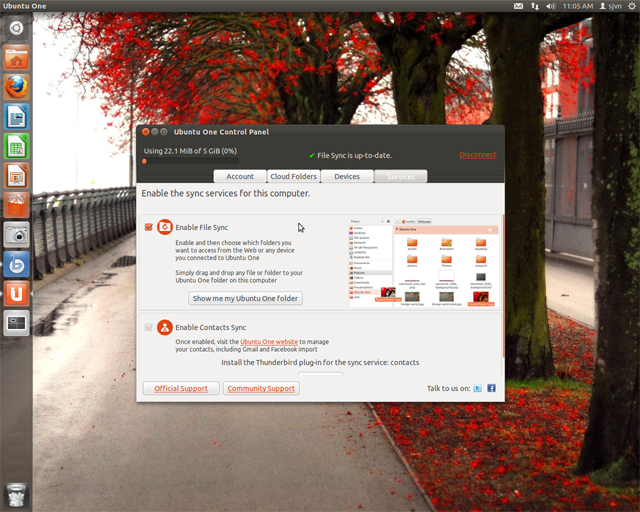Click the Facebook icon in the panel footer

491,388
